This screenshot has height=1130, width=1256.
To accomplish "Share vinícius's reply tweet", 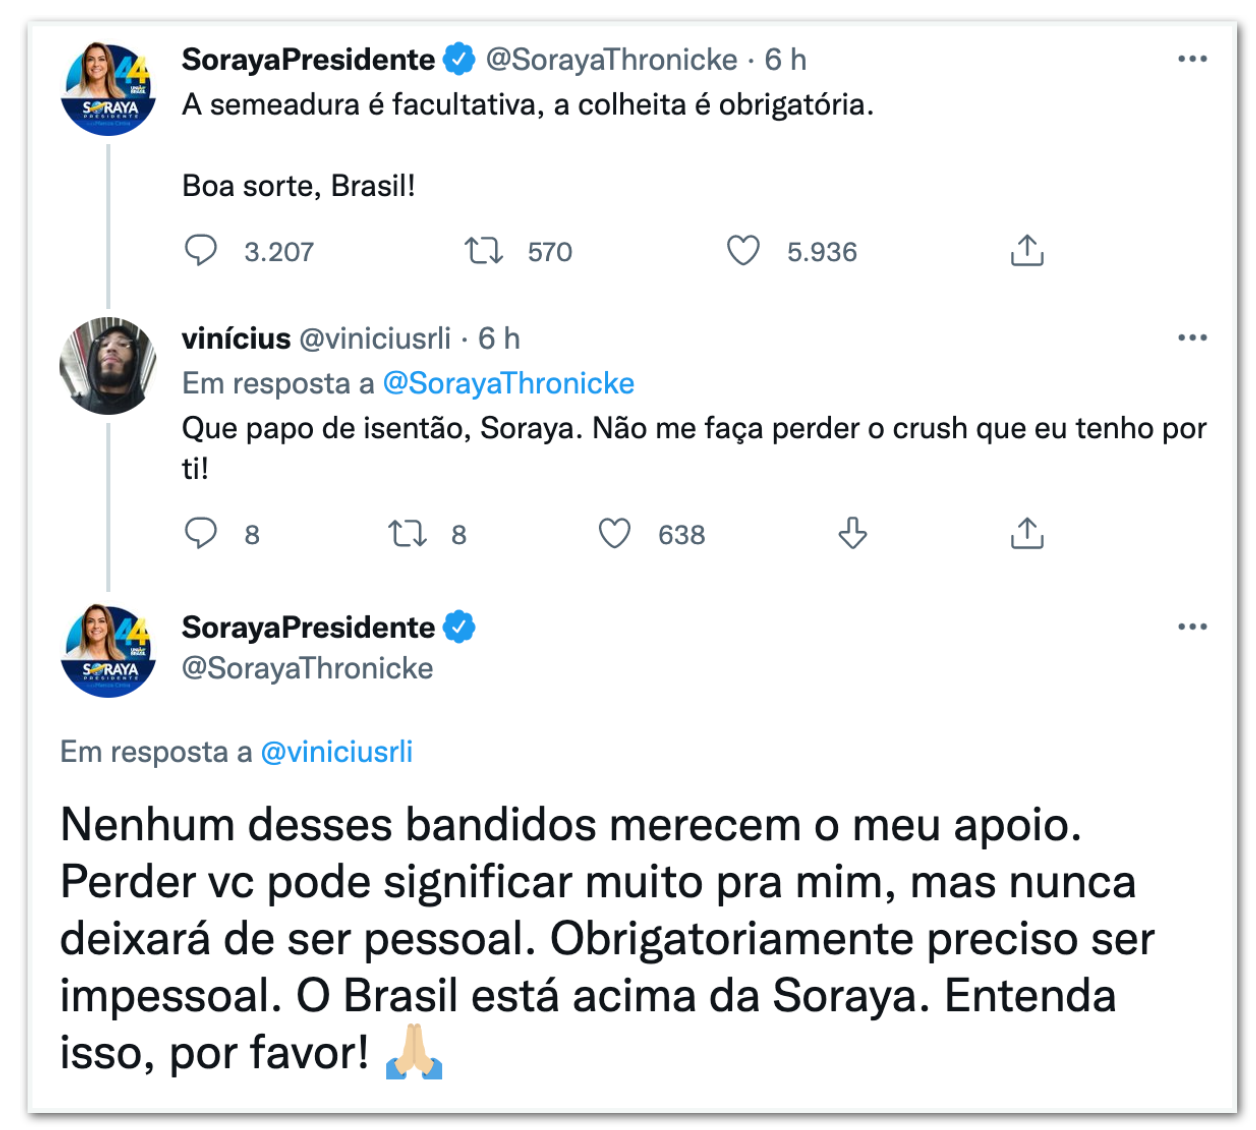I will tap(1027, 533).
